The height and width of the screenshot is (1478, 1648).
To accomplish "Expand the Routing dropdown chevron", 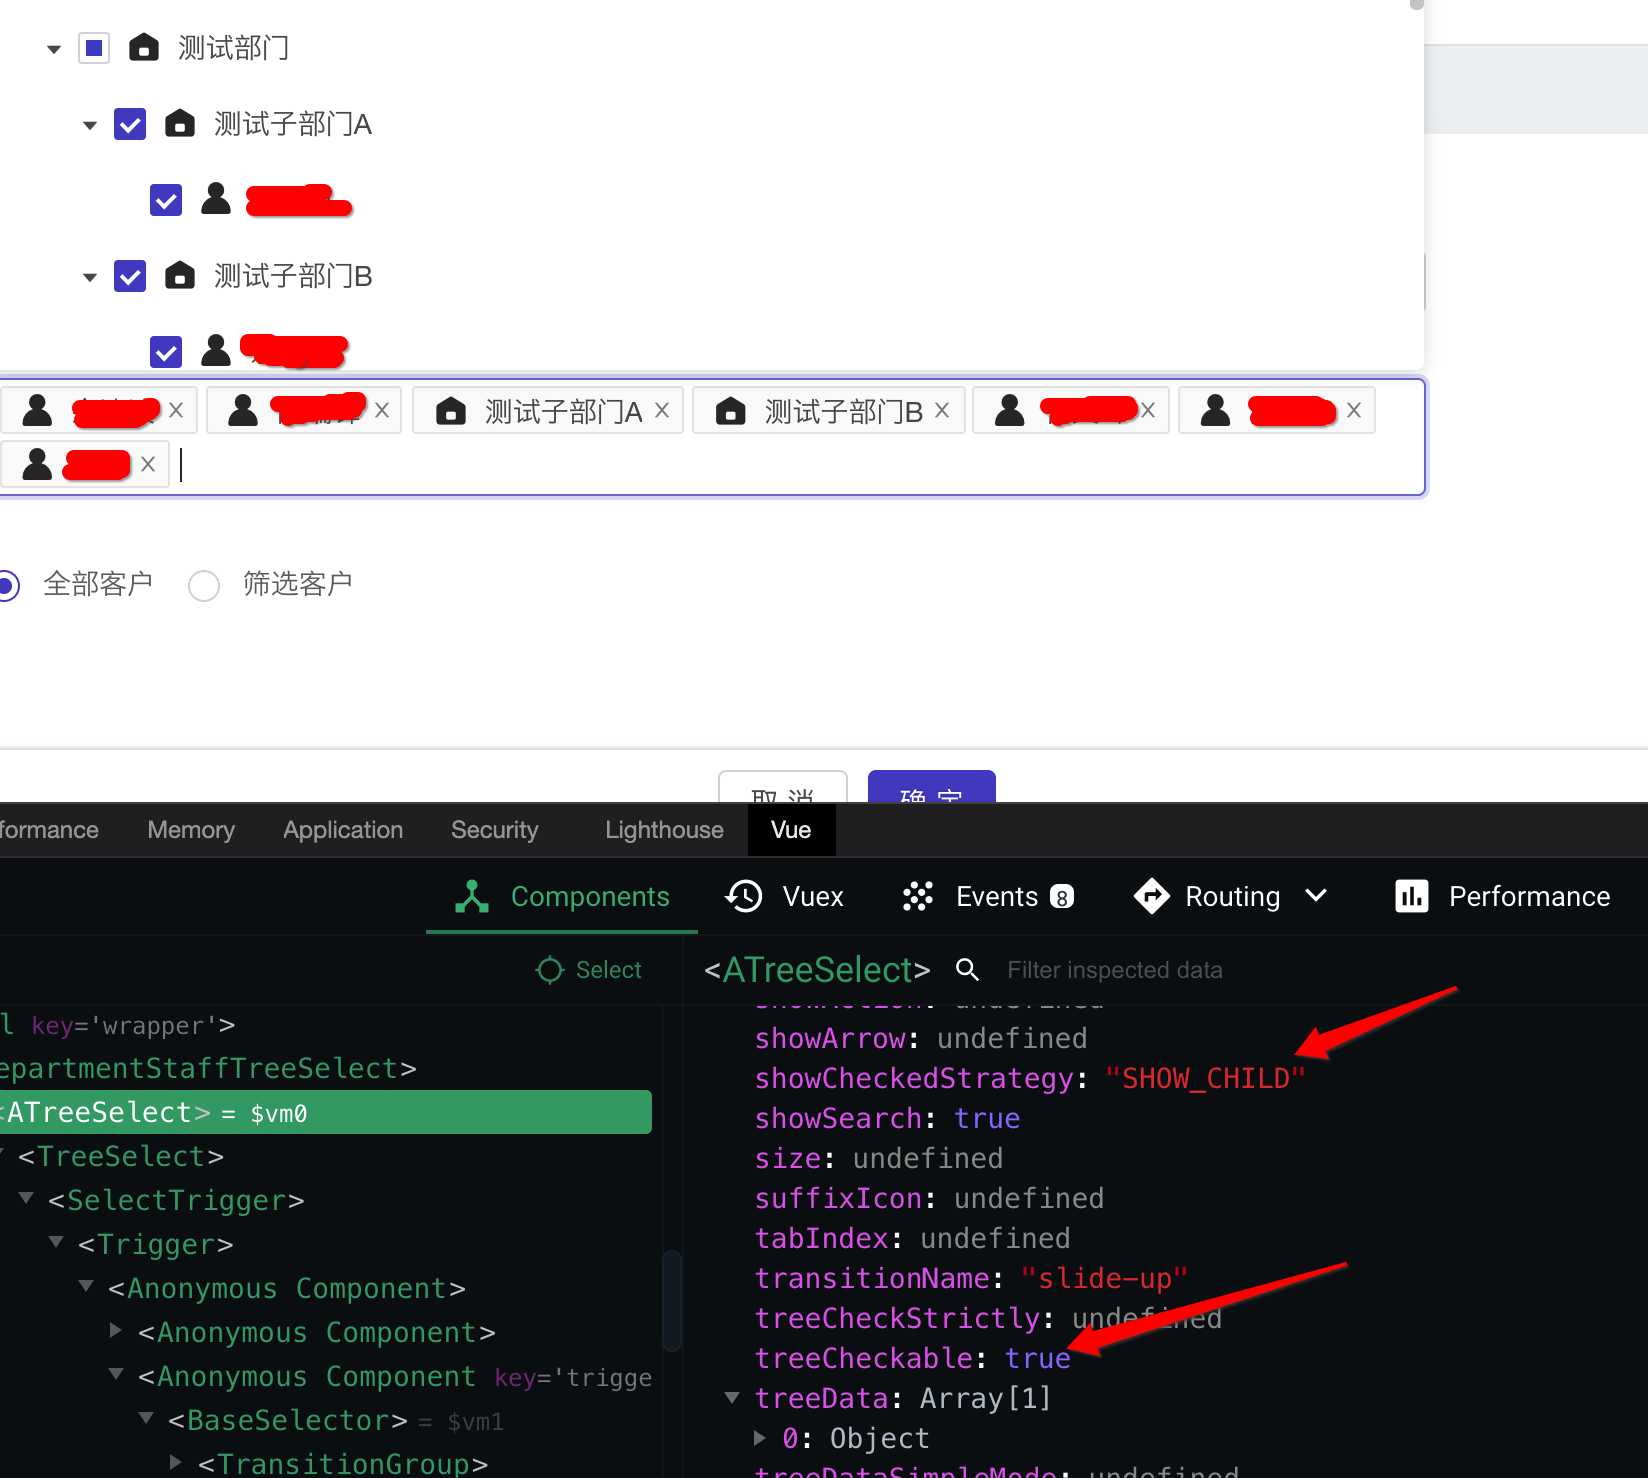I will click(x=1316, y=896).
